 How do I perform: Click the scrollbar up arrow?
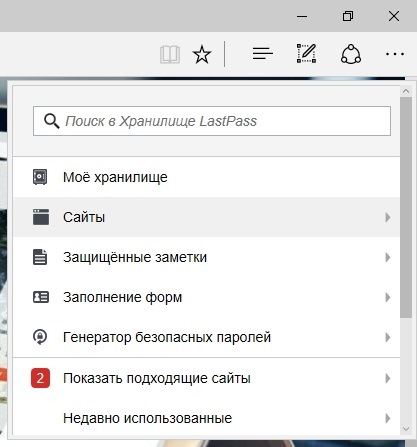point(406,91)
